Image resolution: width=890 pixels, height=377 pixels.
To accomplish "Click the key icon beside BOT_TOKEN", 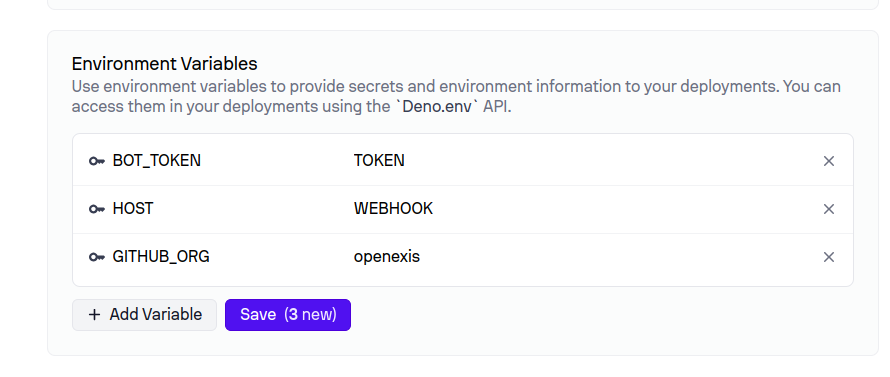I will [x=97, y=161].
